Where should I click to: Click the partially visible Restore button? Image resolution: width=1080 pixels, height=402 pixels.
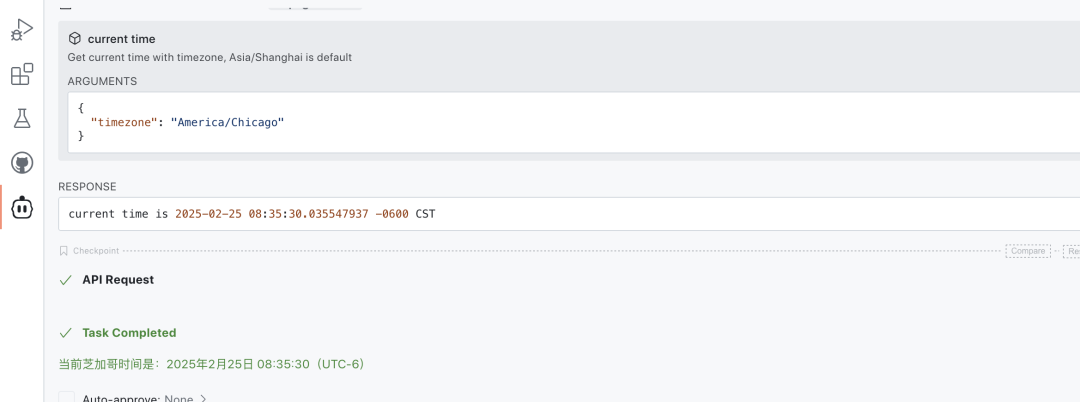(1071, 251)
